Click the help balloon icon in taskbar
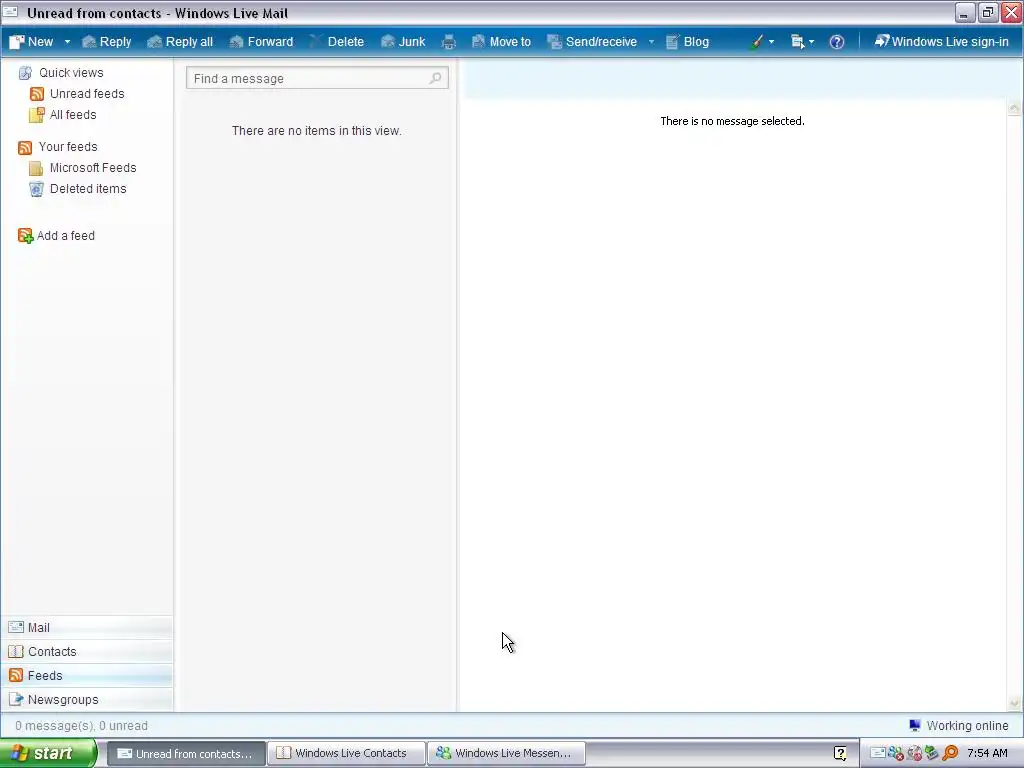1024x768 pixels. pos(840,753)
